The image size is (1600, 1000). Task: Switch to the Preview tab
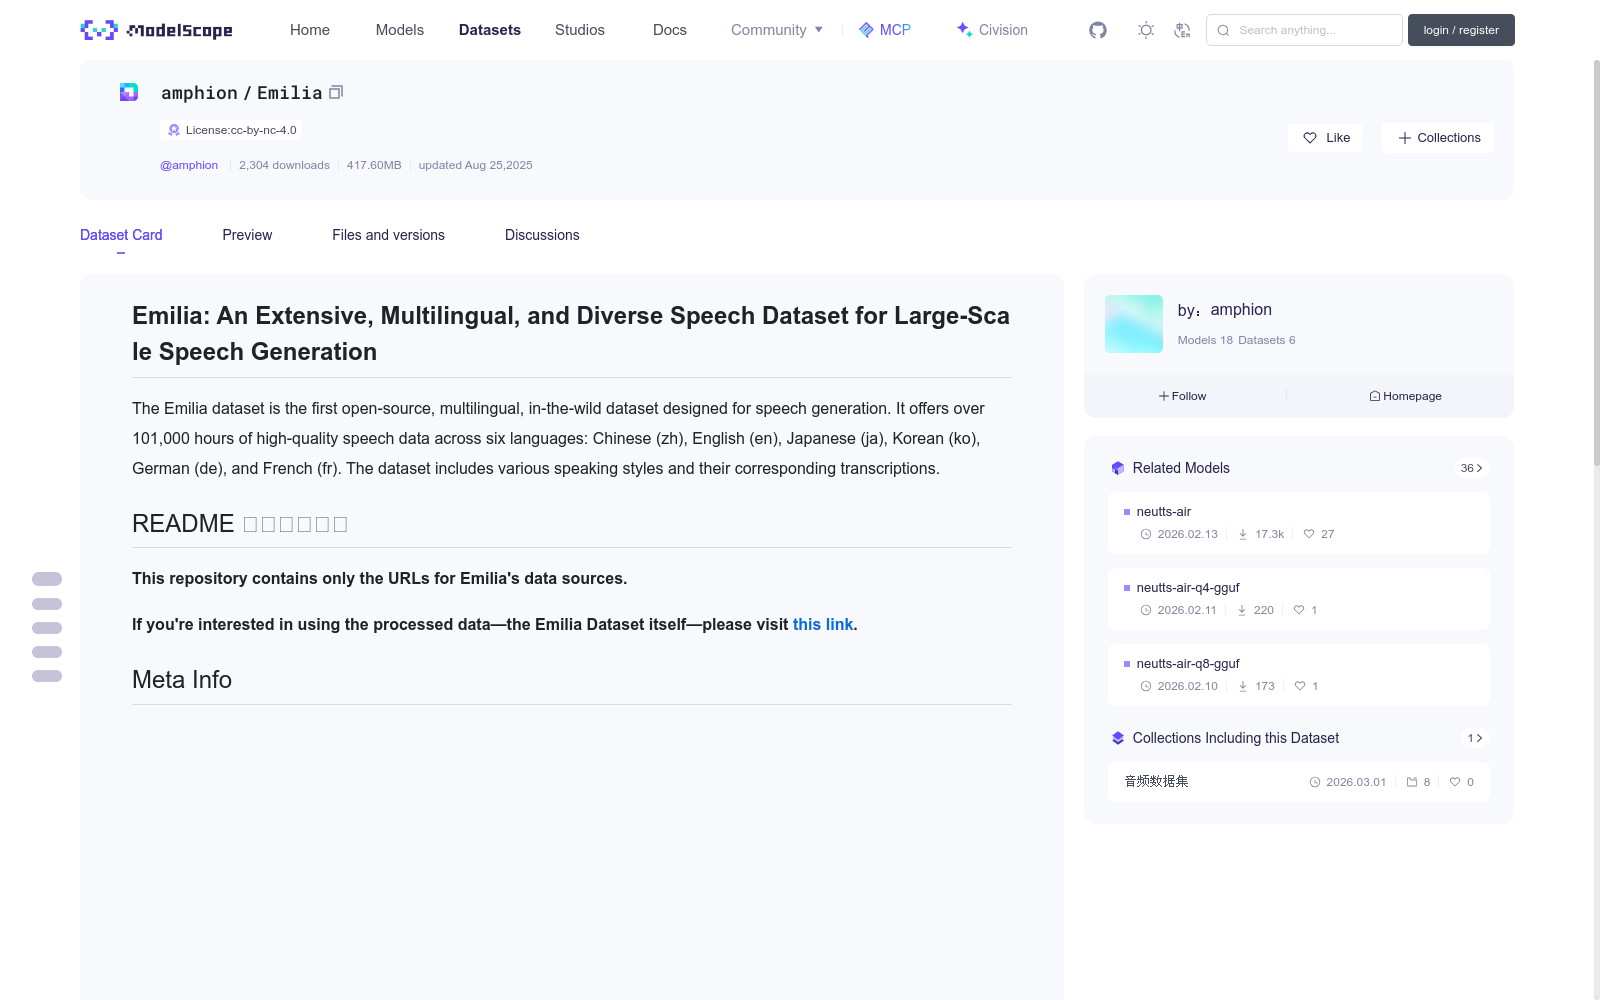coord(247,235)
